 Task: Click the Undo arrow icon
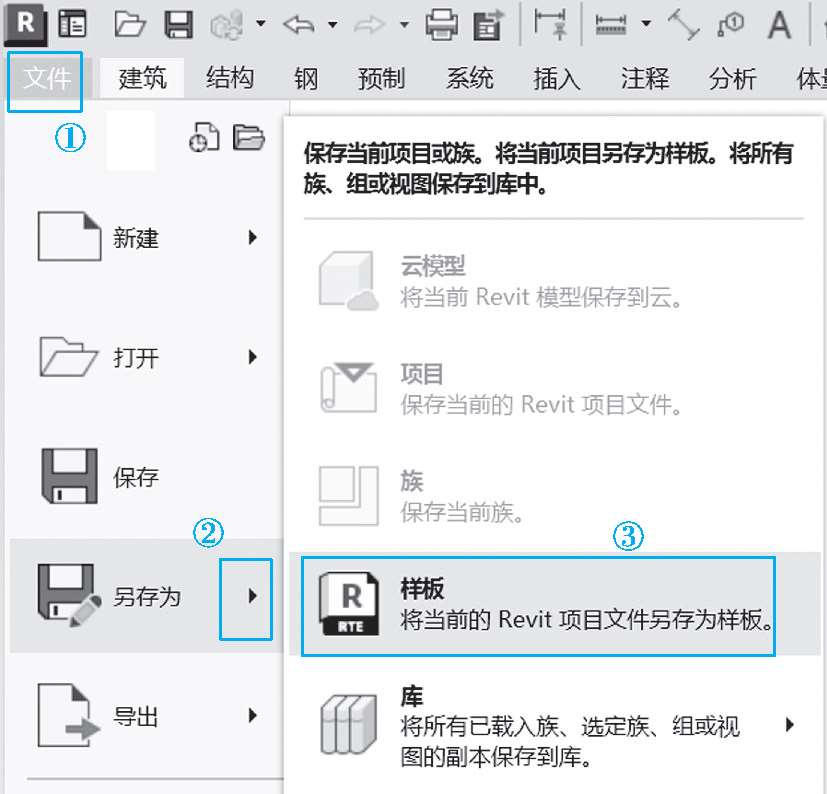coord(299,25)
